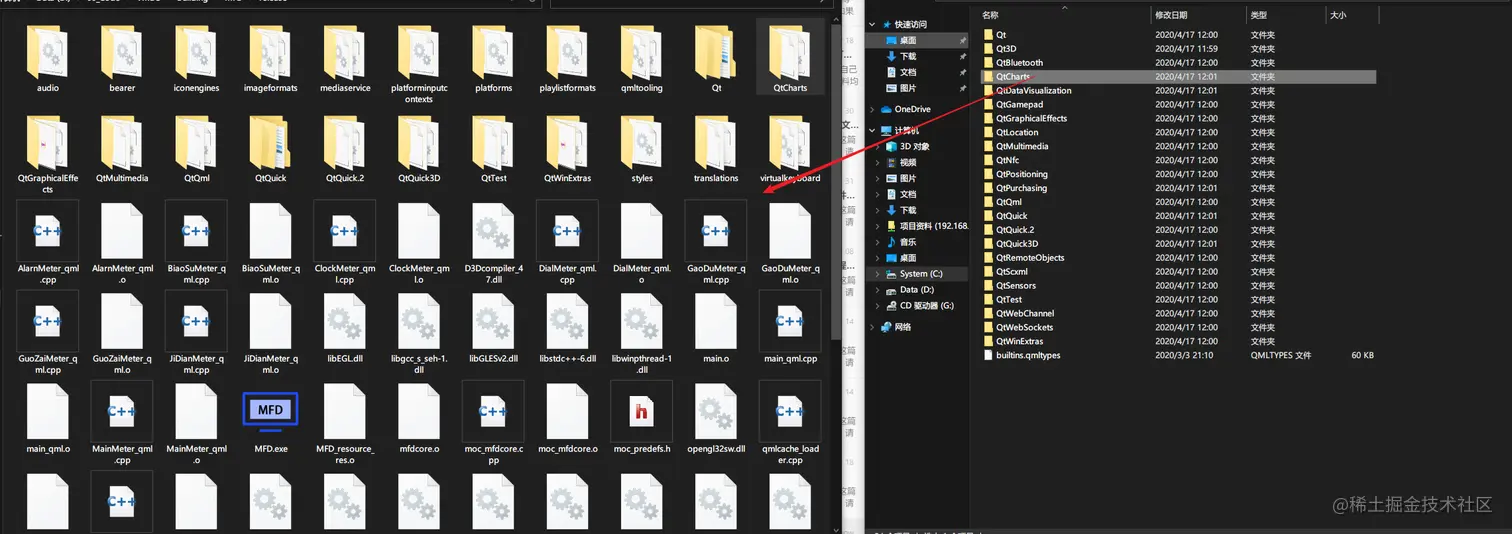Screen dimensions: 1512x534
Task: Select the QtLocation folder row
Action: 1178,132
